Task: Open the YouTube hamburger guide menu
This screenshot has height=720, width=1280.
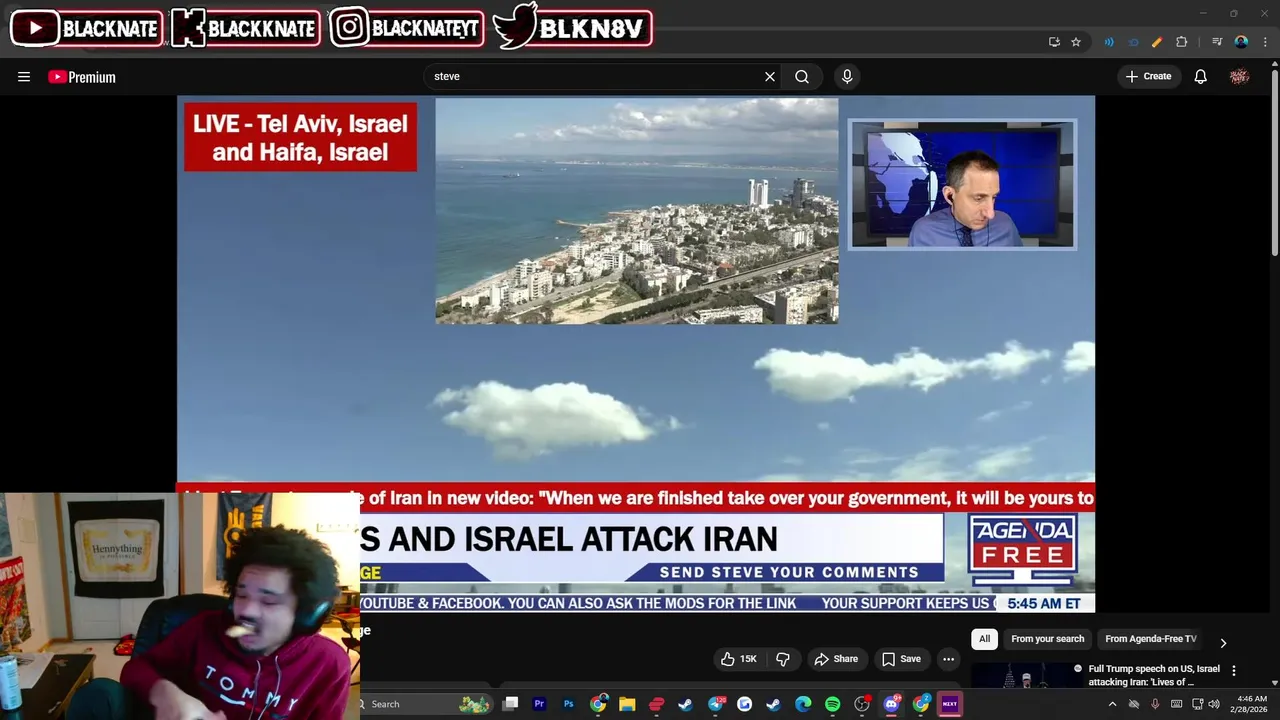Action: pyautogui.click(x=24, y=77)
